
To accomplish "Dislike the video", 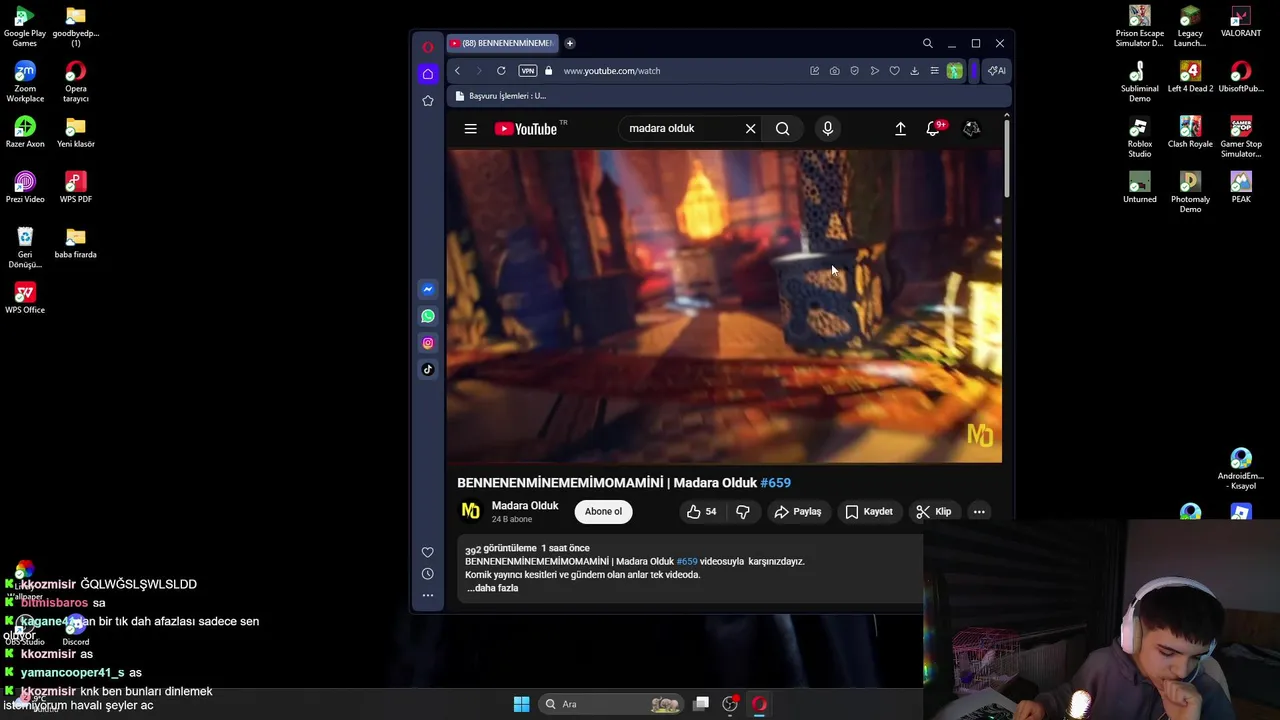I will (743, 511).
